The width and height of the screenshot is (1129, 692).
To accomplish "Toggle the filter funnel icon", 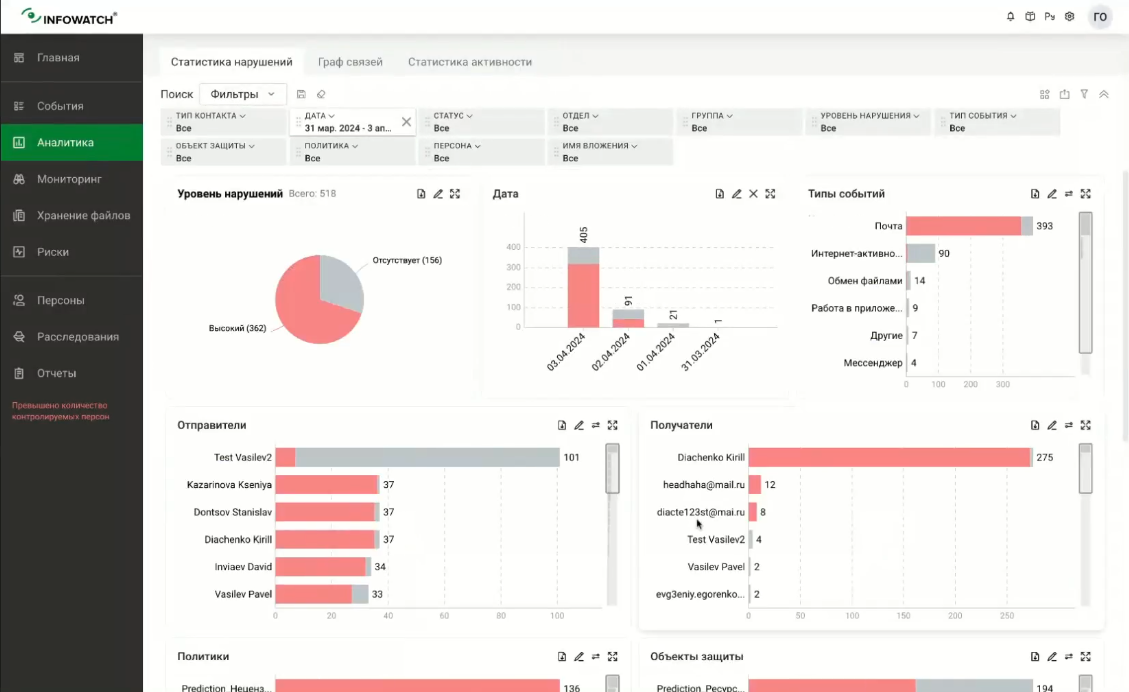I will [x=1084, y=94].
